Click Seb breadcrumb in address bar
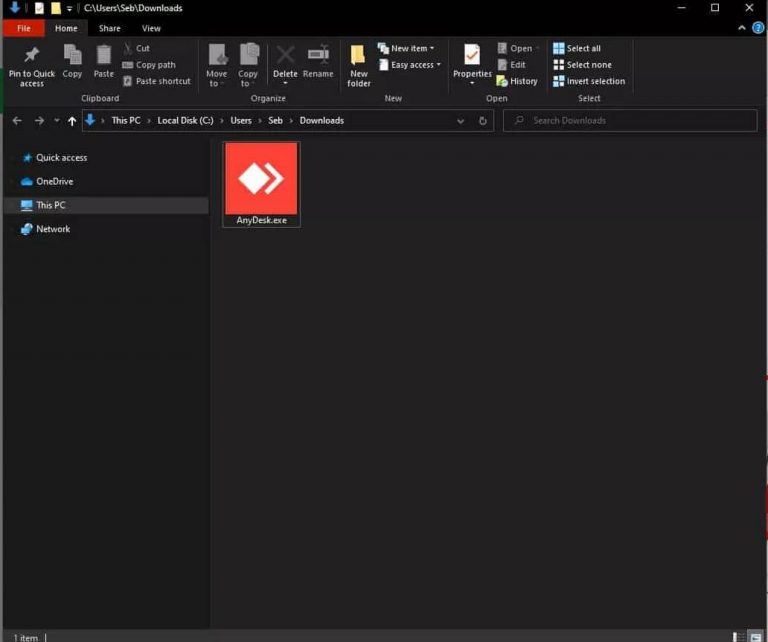The image size is (768, 642). pos(275,120)
